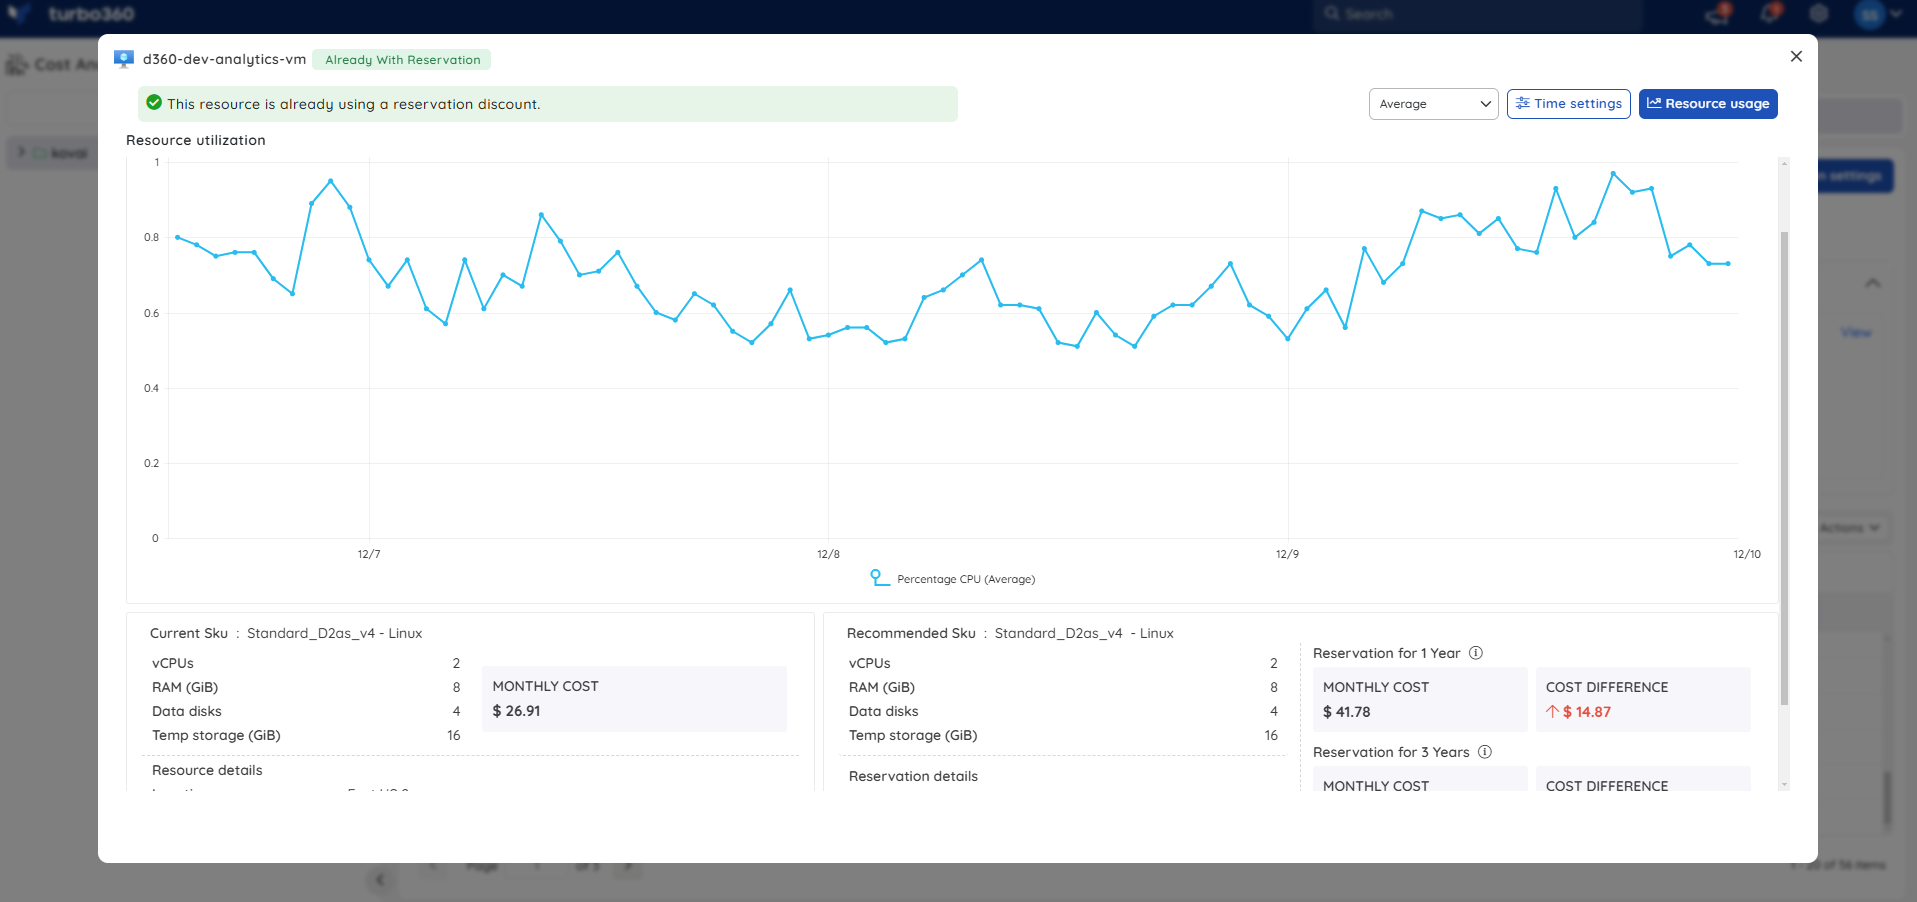
Task: Close the resource details dialog
Action: [1796, 56]
